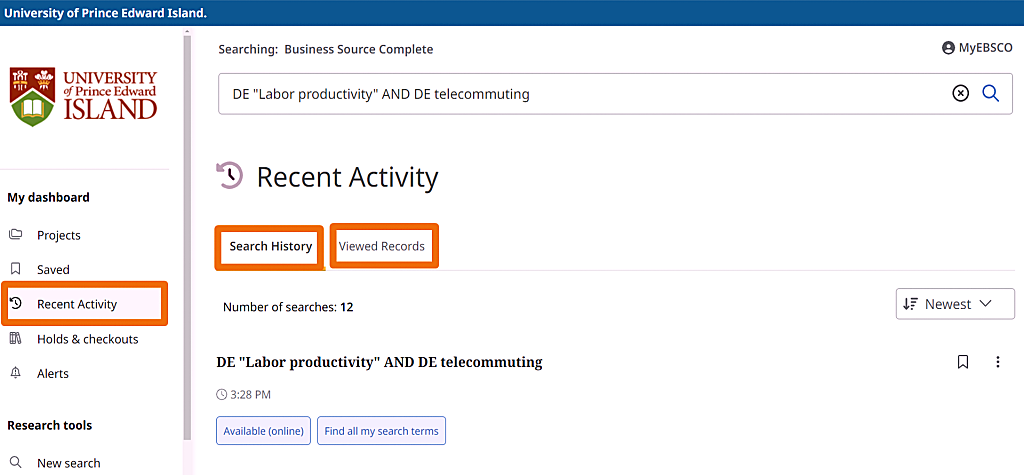Open the three-dot menu for search entry

tap(997, 362)
